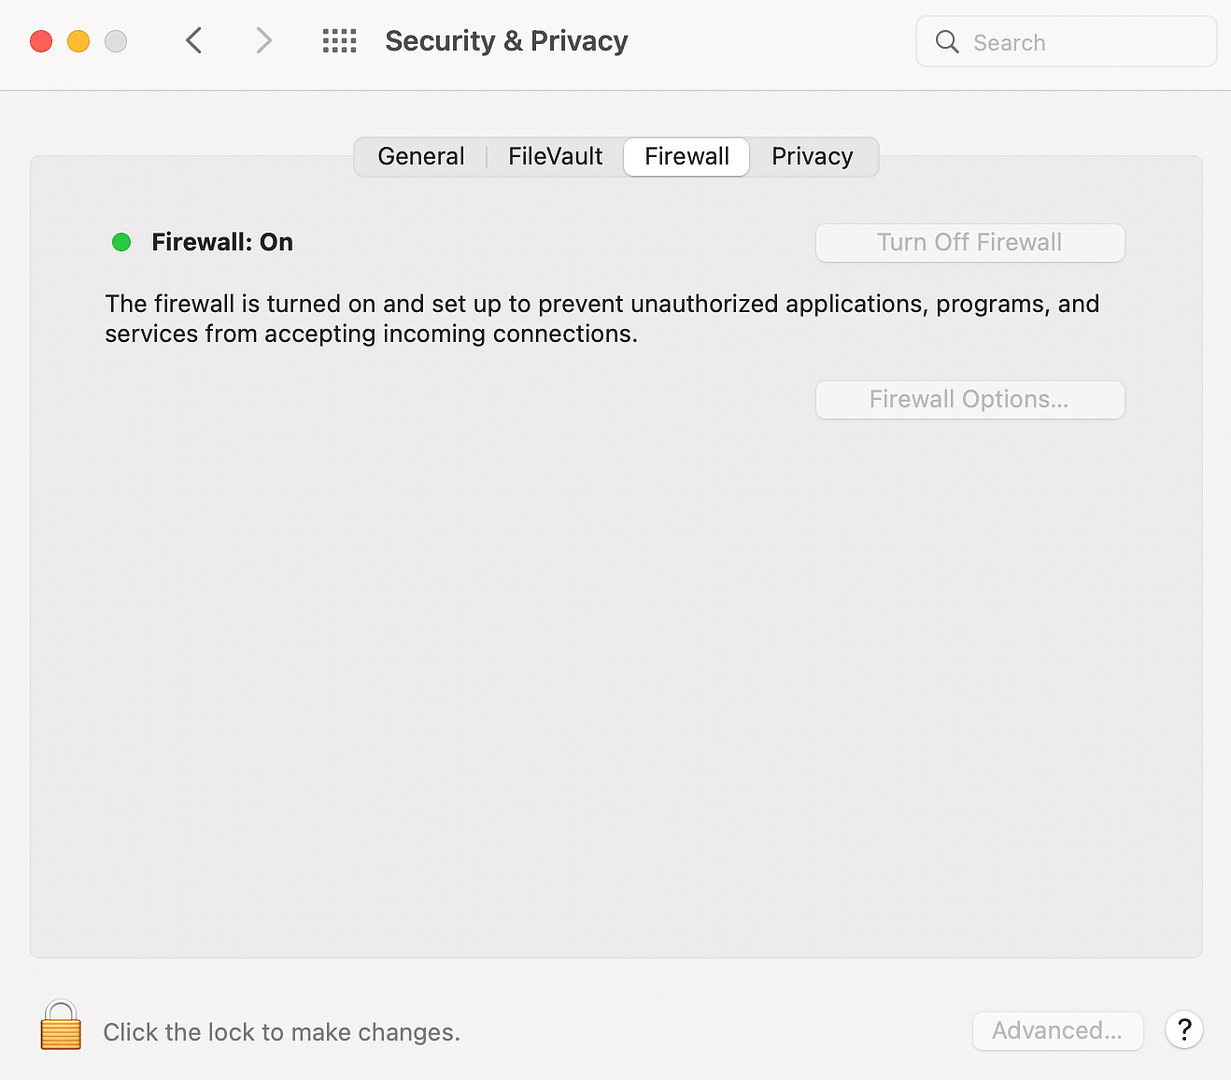Image resolution: width=1231 pixels, height=1080 pixels.
Task: Toggle the firewall off via its button
Action: point(969,242)
